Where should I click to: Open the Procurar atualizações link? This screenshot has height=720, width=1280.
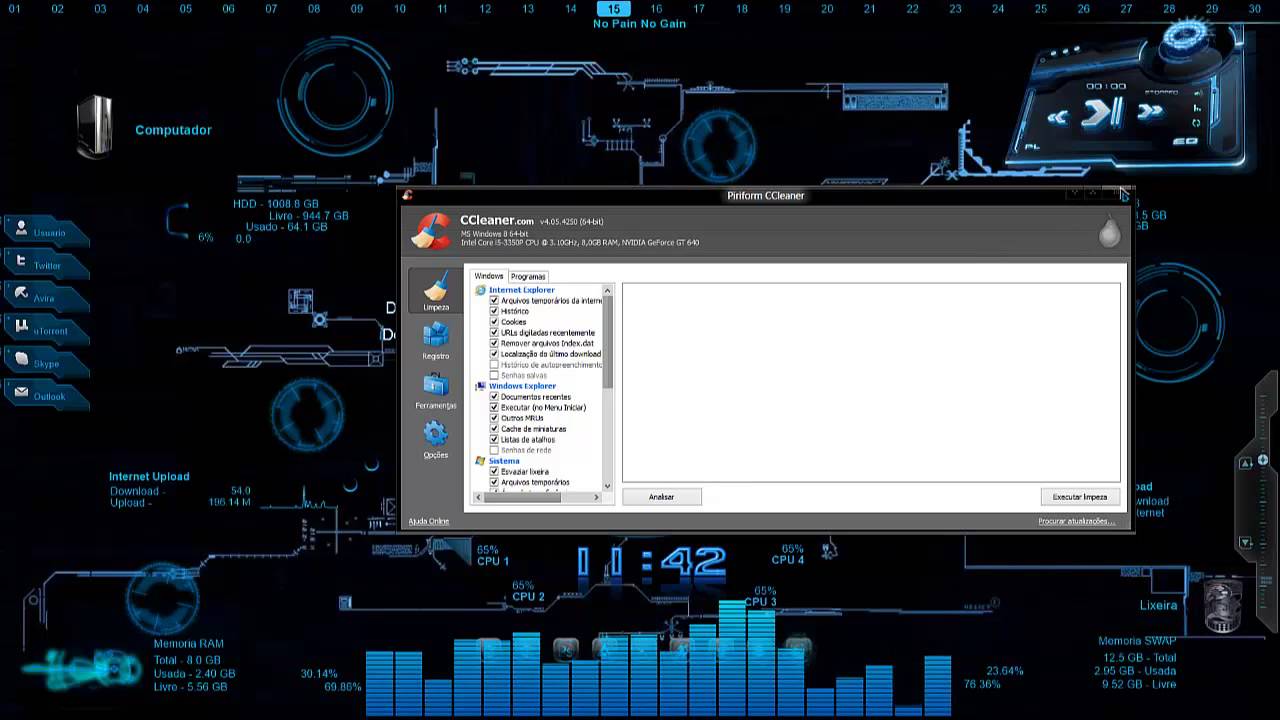(x=1076, y=521)
